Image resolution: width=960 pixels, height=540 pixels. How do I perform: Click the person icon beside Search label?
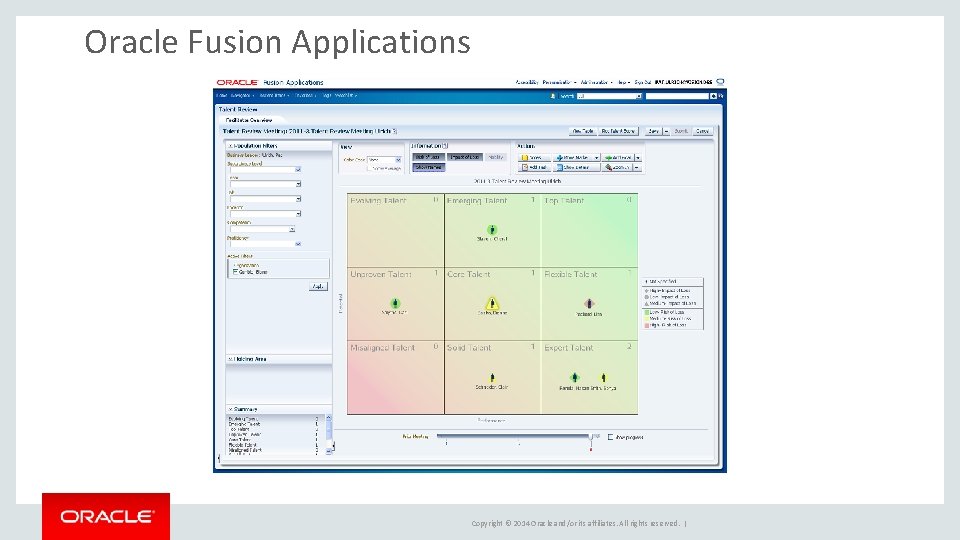click(552, 96)
